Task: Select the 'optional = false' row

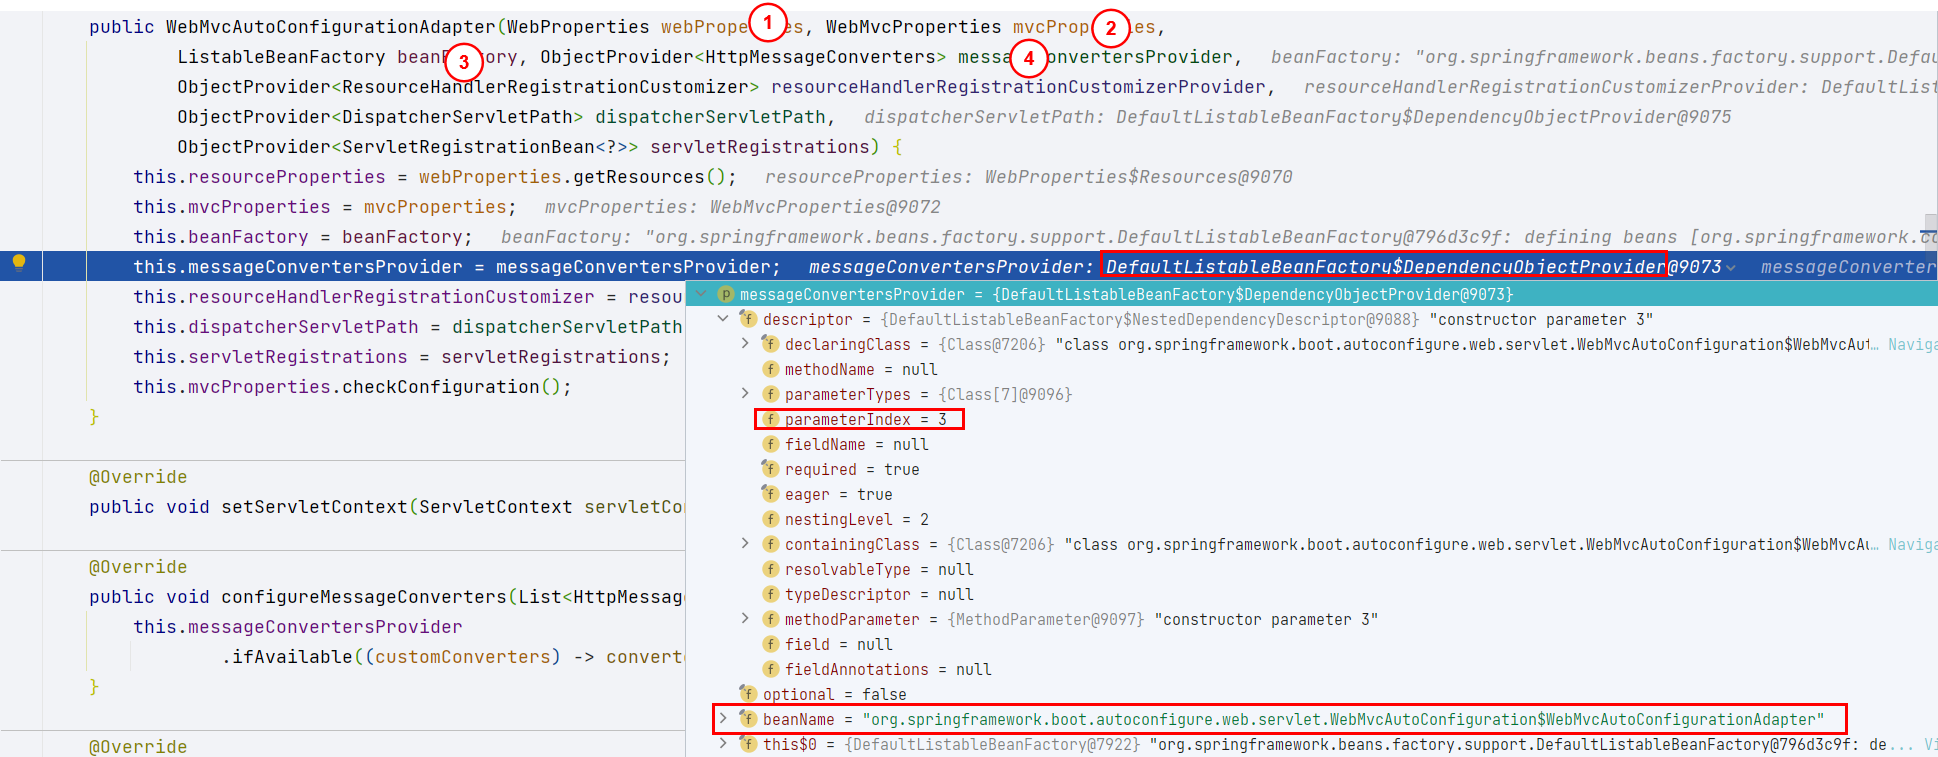Action: (1312, 694)
